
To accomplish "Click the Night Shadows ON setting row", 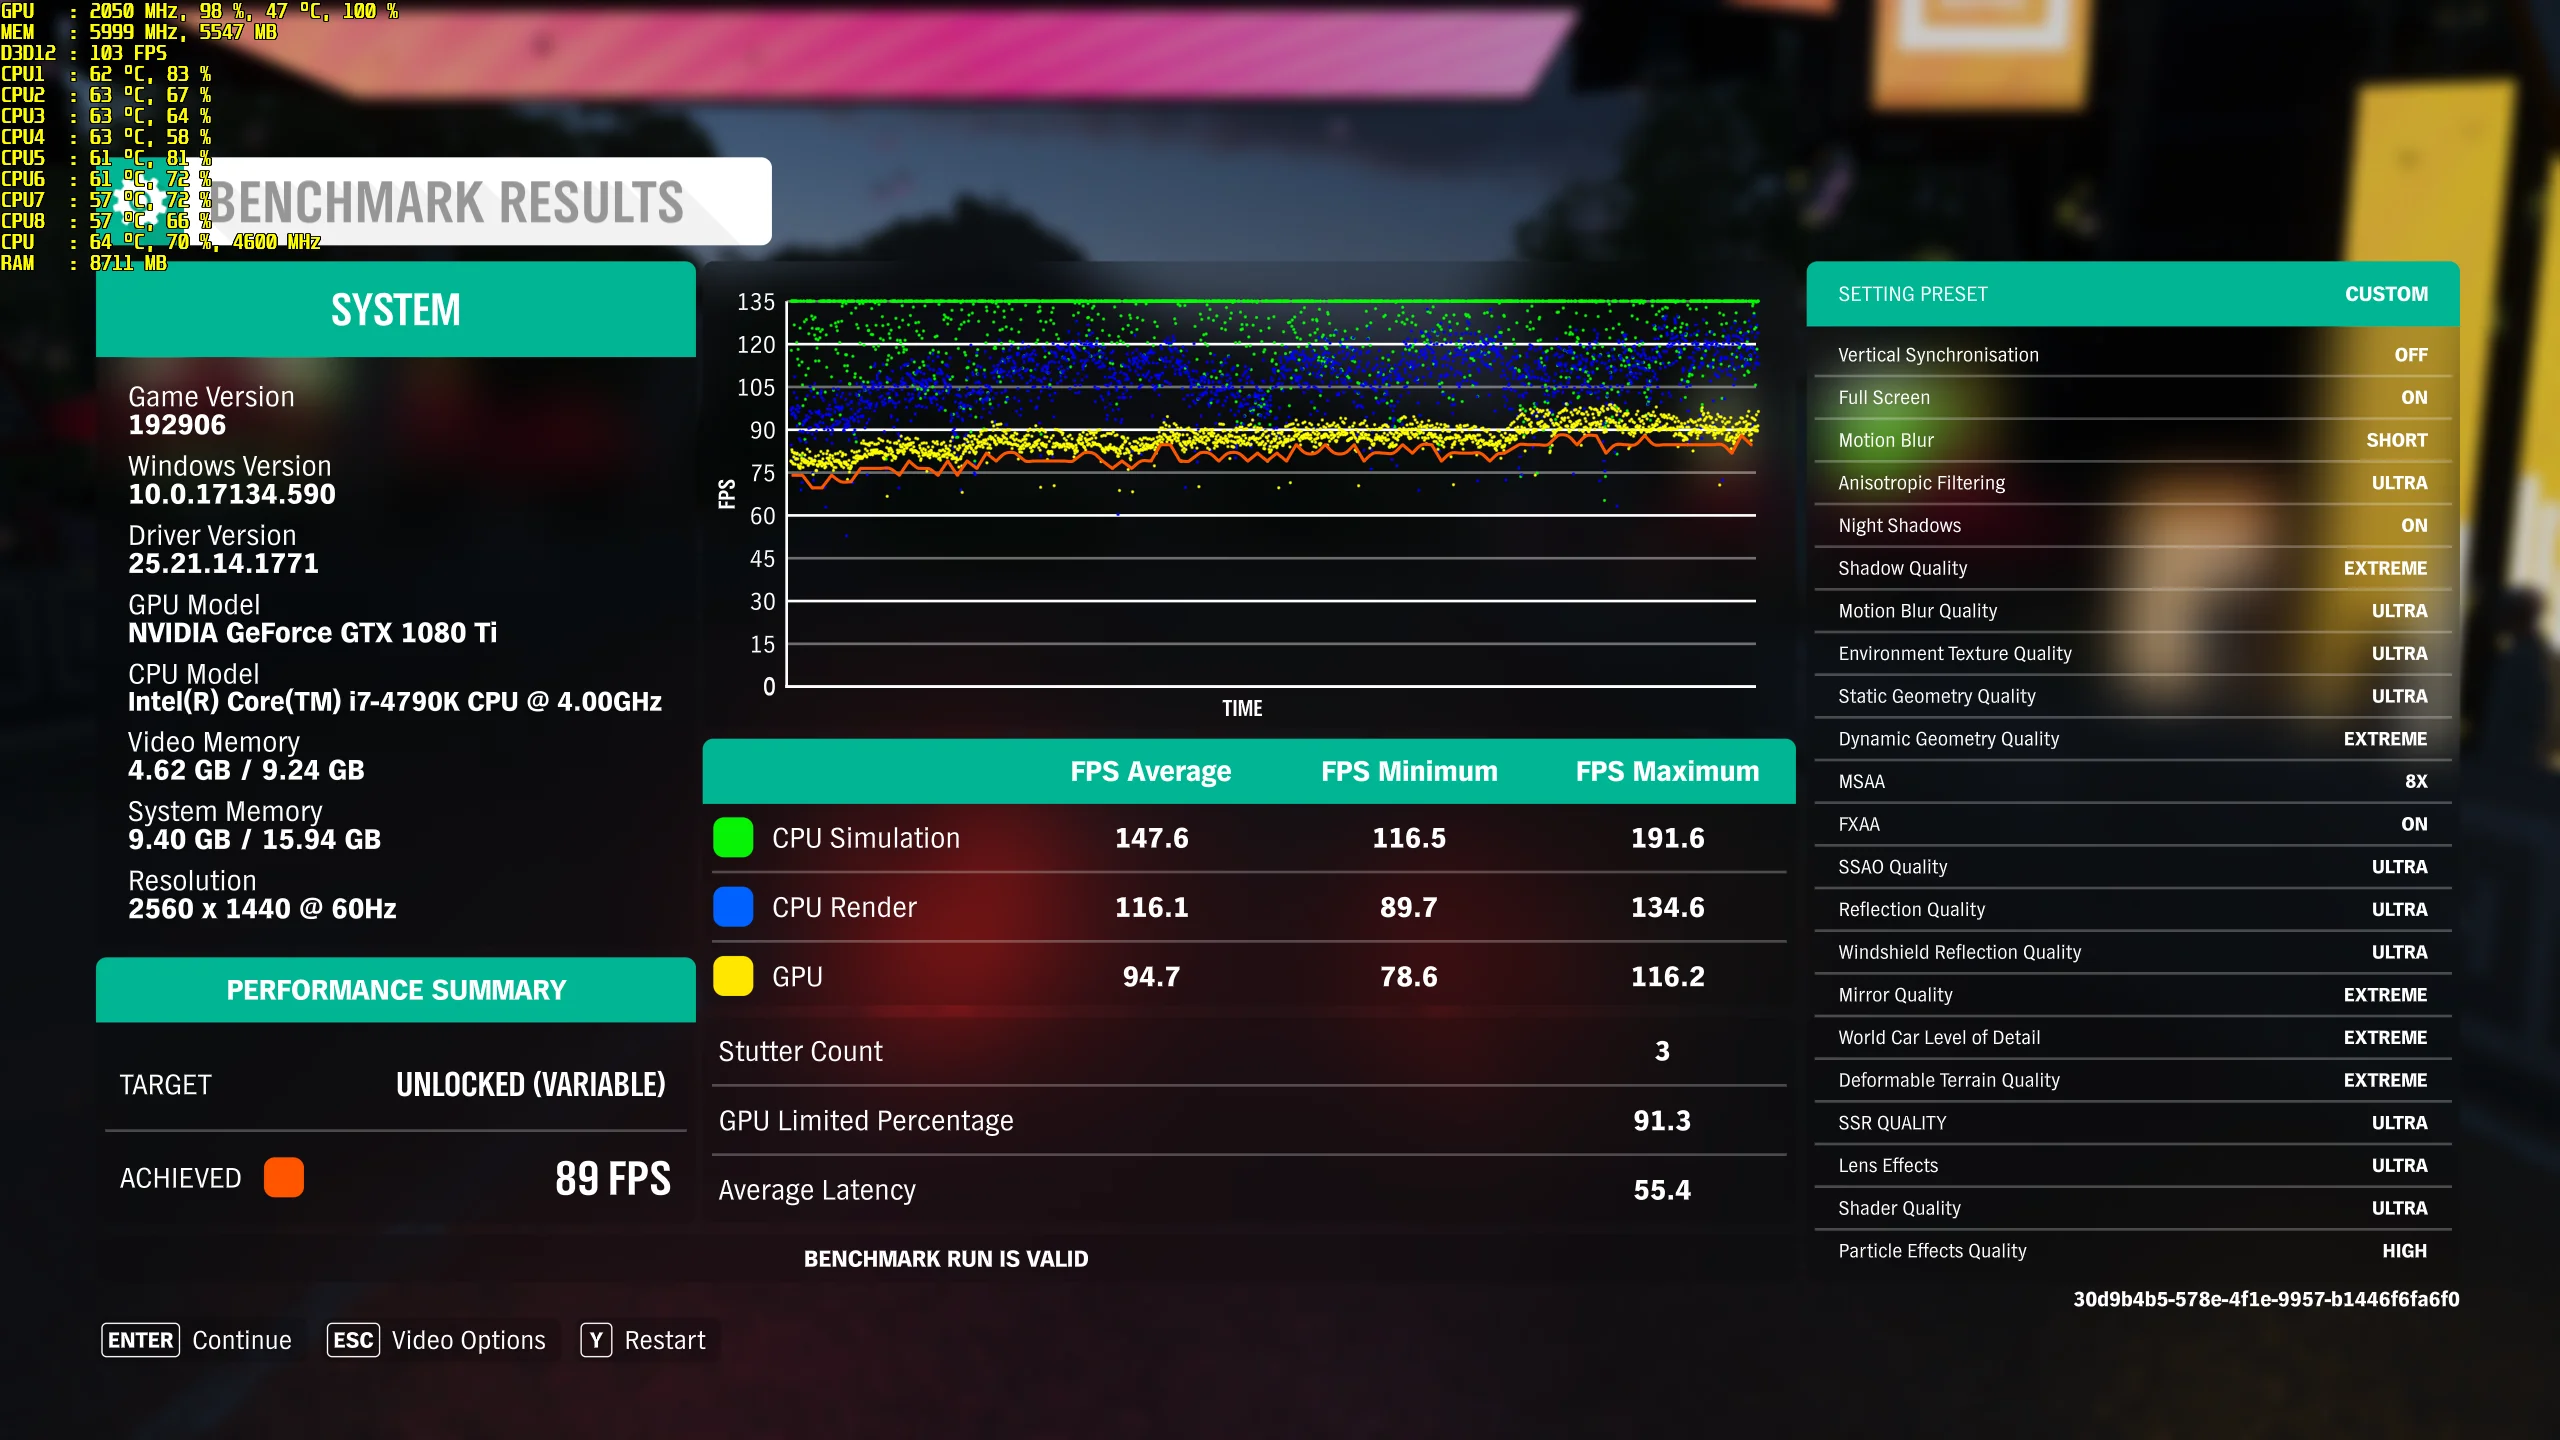I will (x=2133, y=526).
